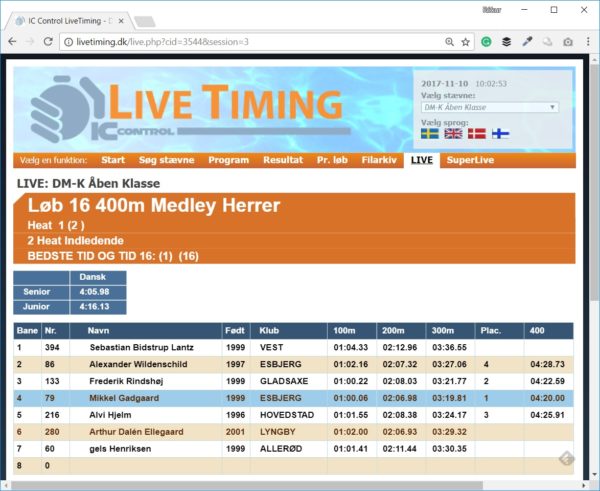Click the Pr. løb navigation link

[331, 160]
